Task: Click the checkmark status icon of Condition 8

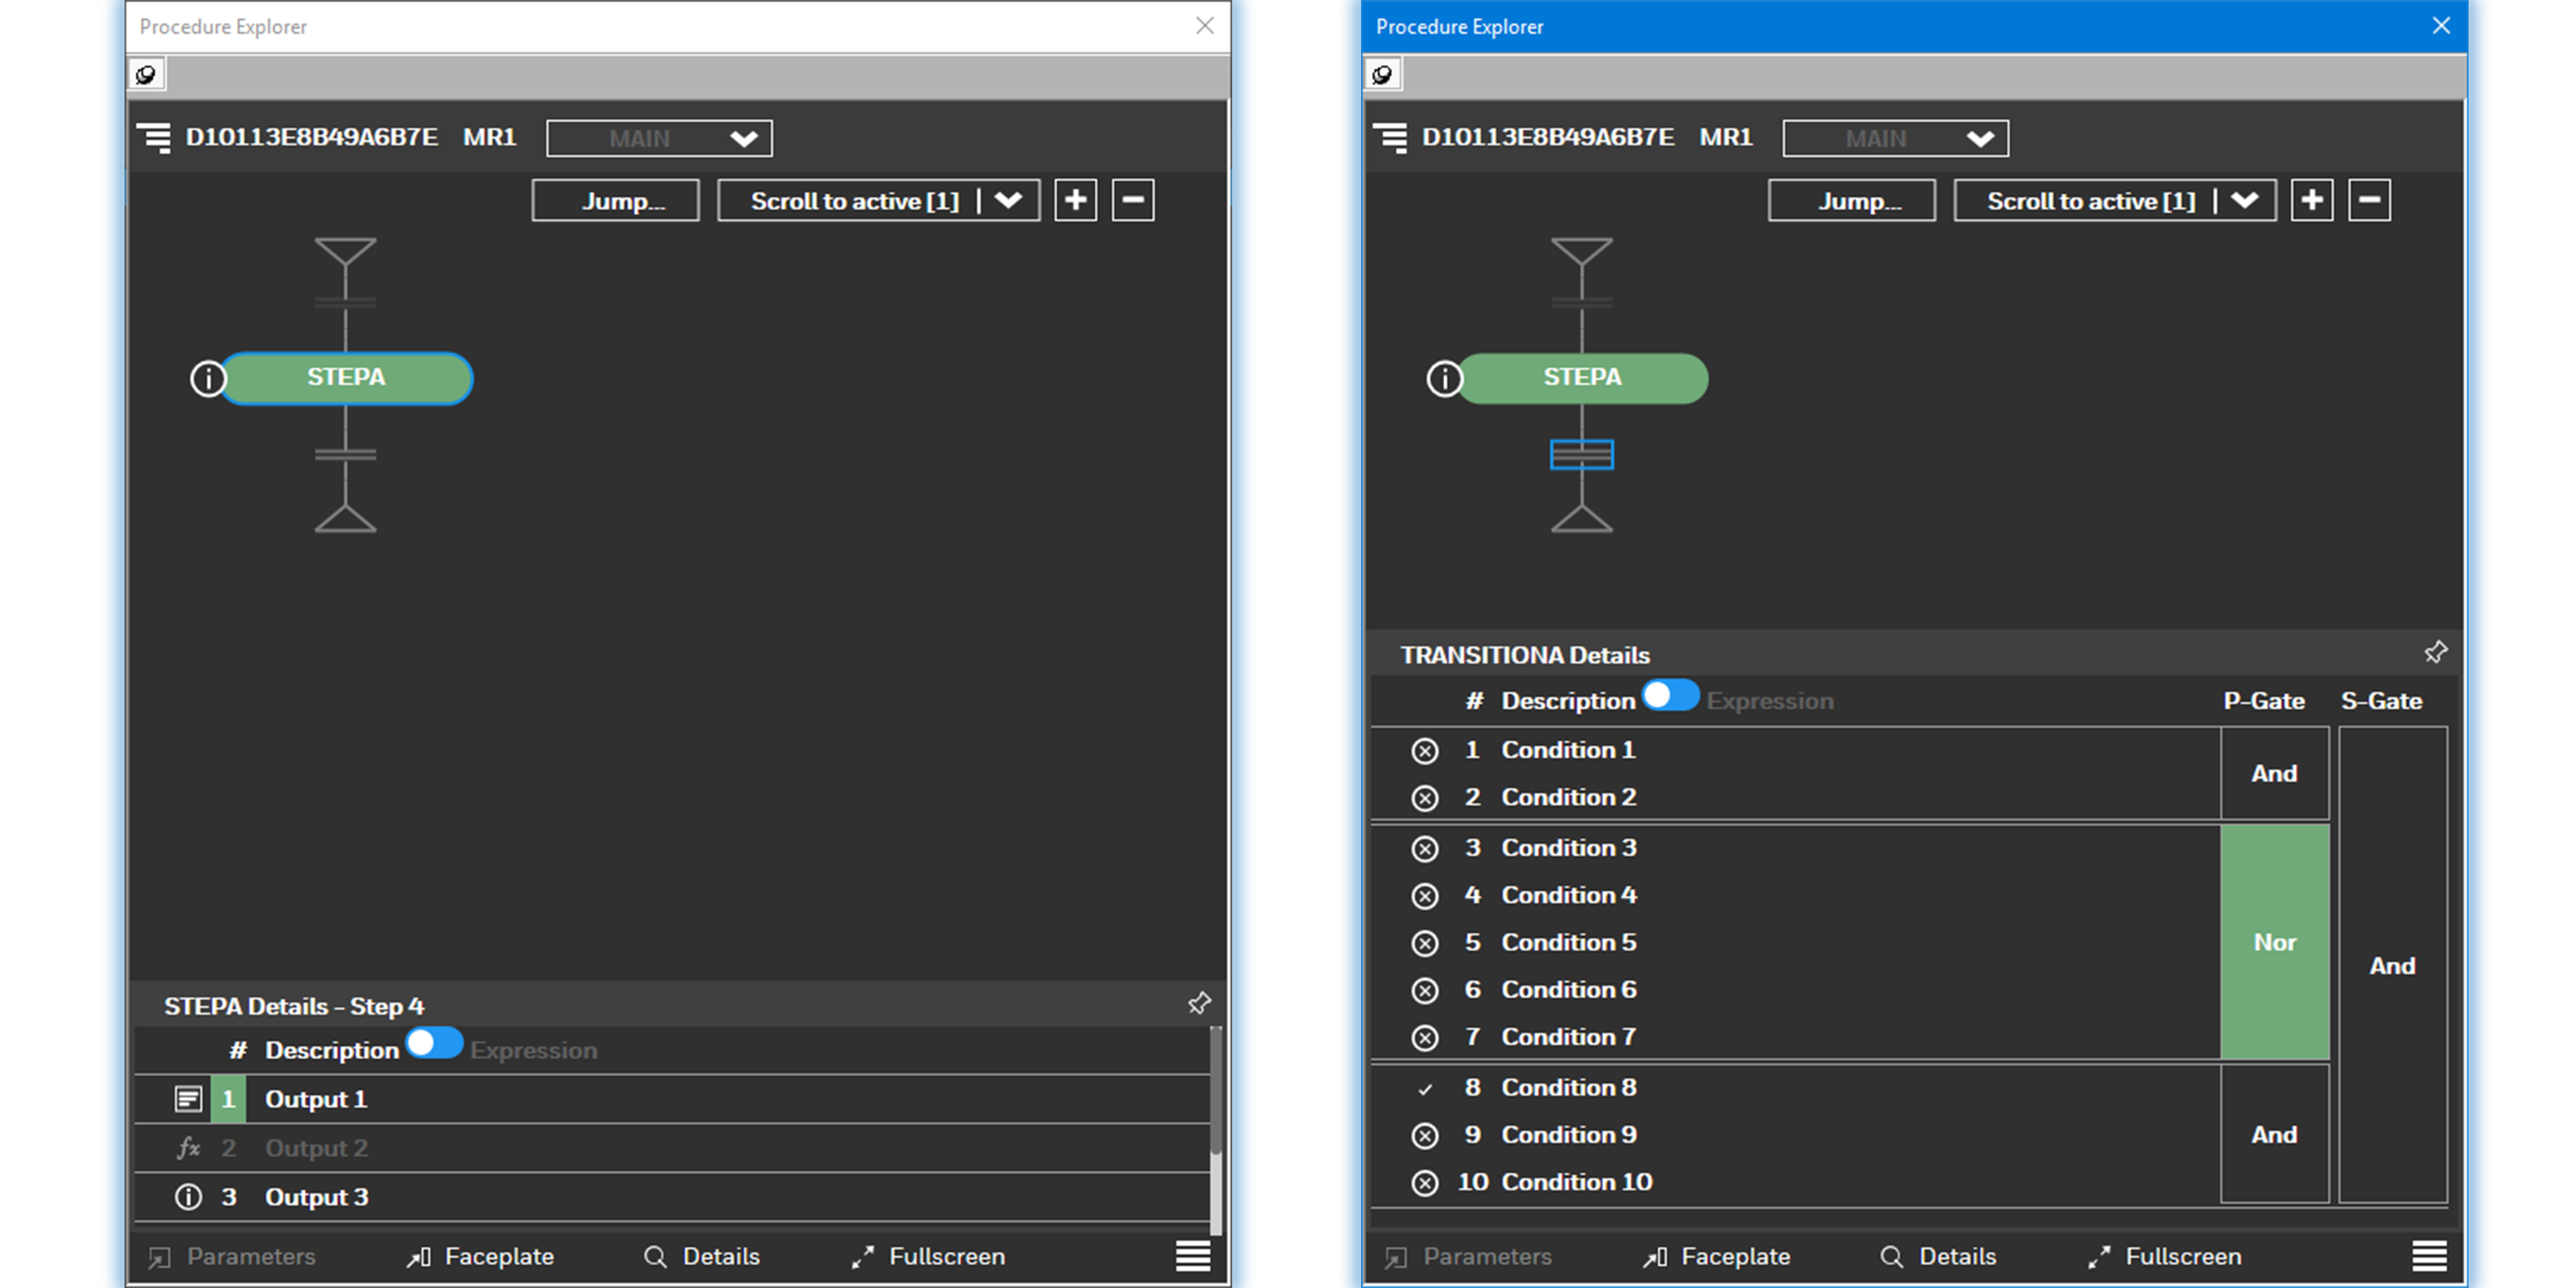Action: [1425, 1089]
